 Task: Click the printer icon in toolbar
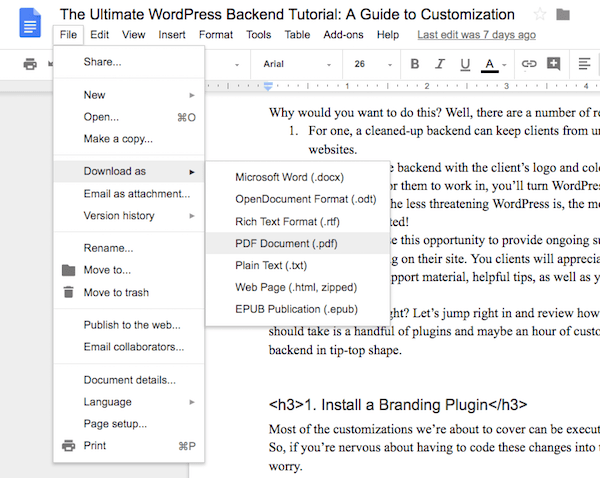point(30,64)
